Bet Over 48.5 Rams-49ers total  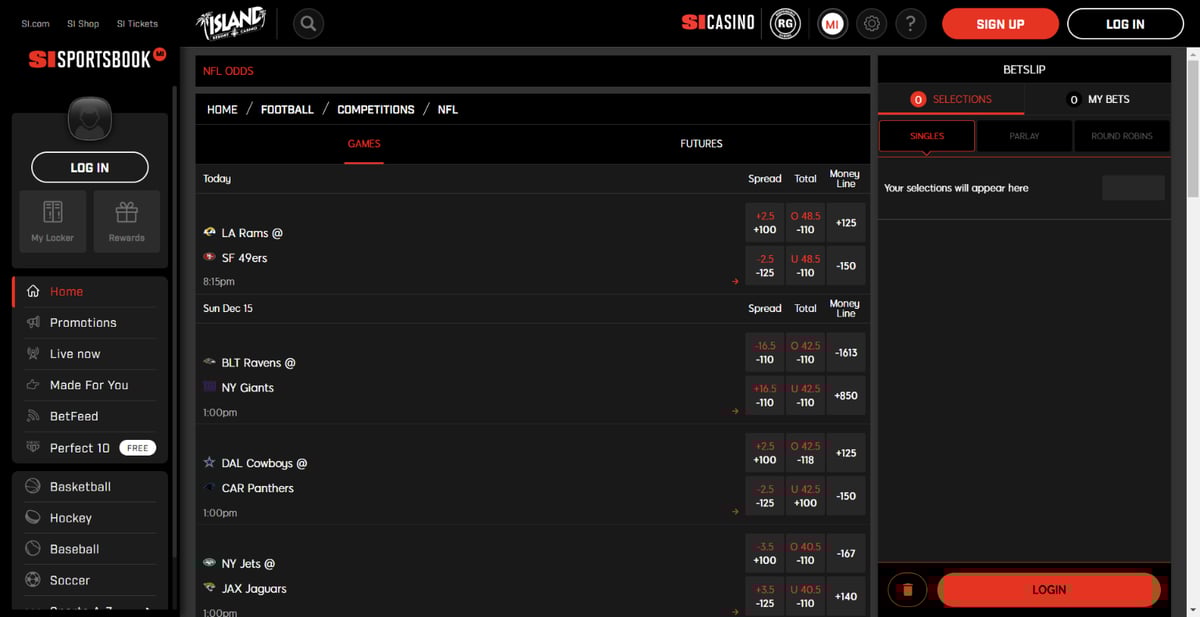[x=805, y=223]
